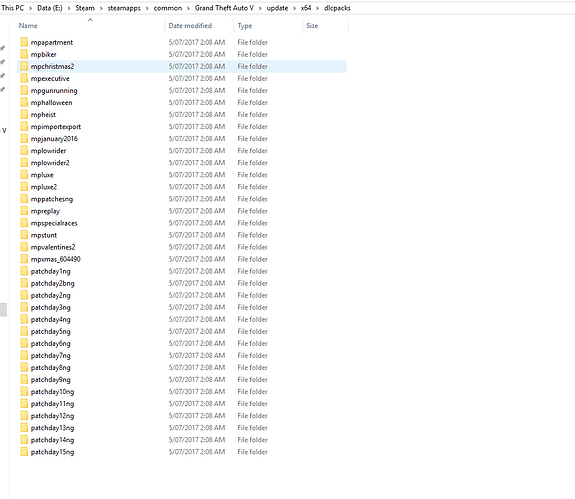Go to steamapps in breadcrumb
This screenshot has width=575, height=499.
(124, 8)
